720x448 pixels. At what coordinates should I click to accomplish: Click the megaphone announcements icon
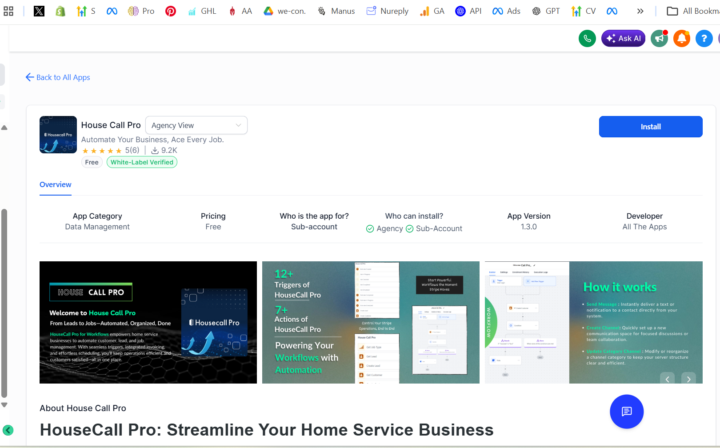click(659, 39)
